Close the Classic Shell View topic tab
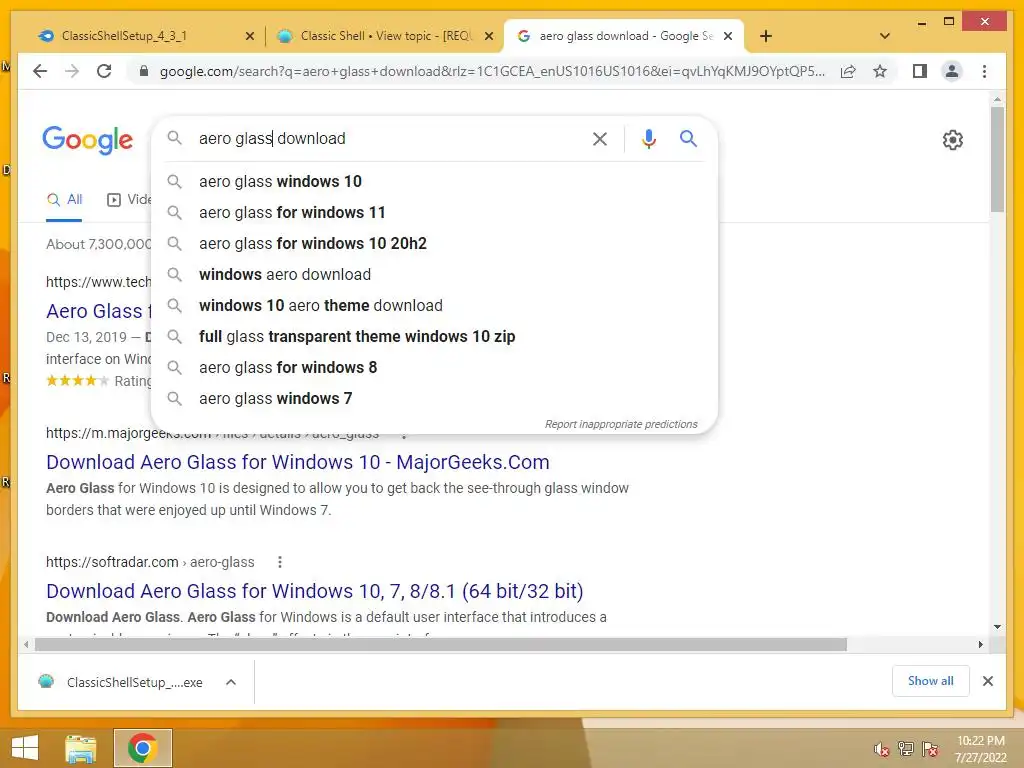1024x768 pixels. click(488, 37)
